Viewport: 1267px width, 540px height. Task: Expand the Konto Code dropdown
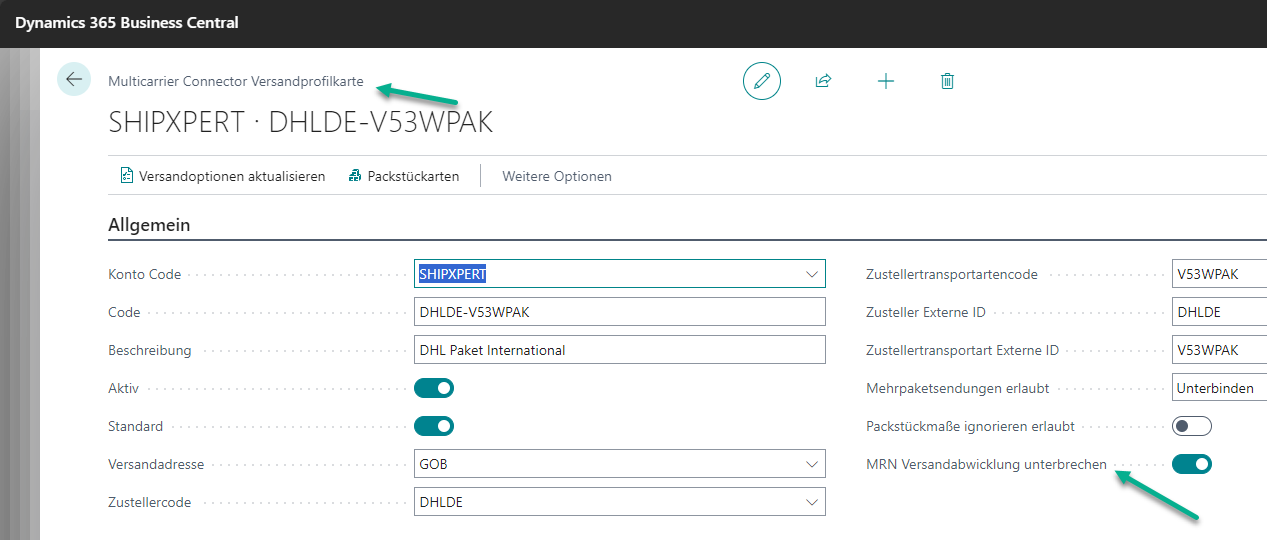810,274
